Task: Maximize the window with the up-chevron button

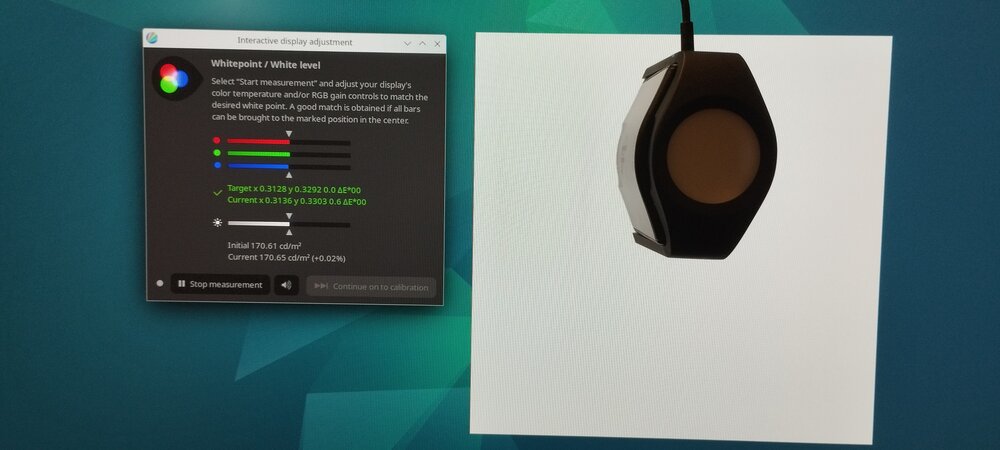Action: (x=422, y=43)
